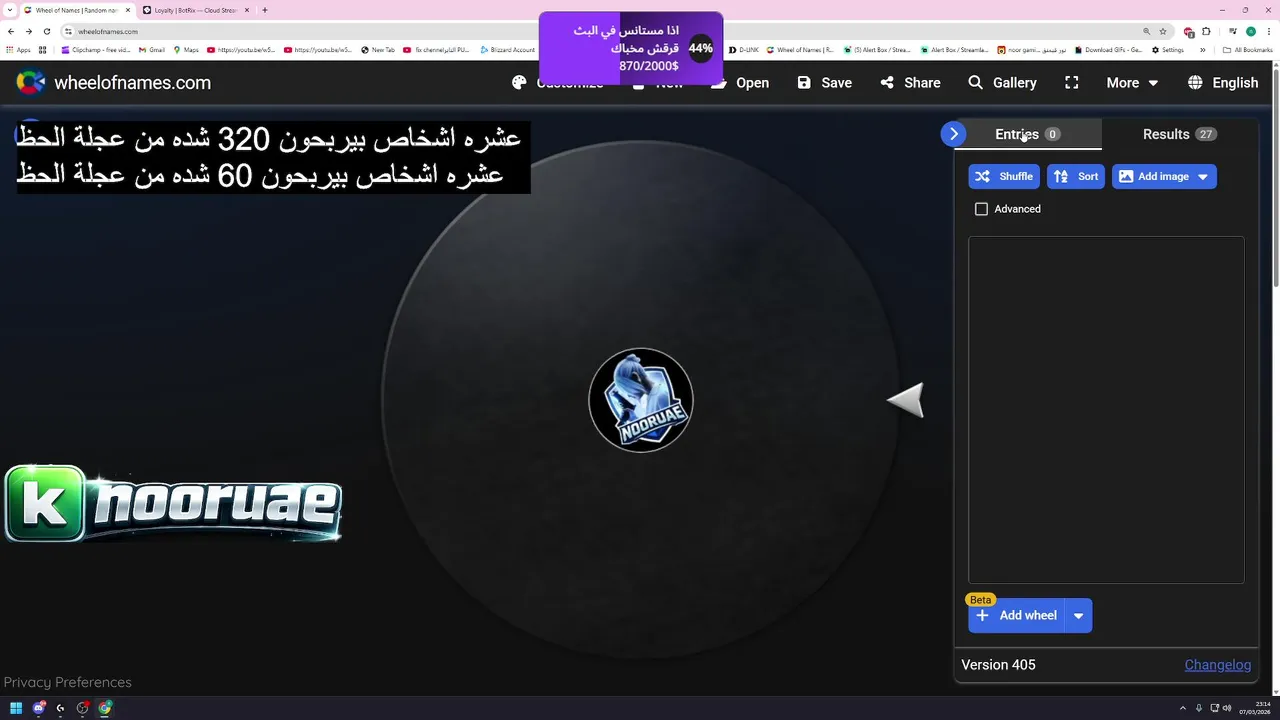Open the Windows Start menu

[16, 708]
